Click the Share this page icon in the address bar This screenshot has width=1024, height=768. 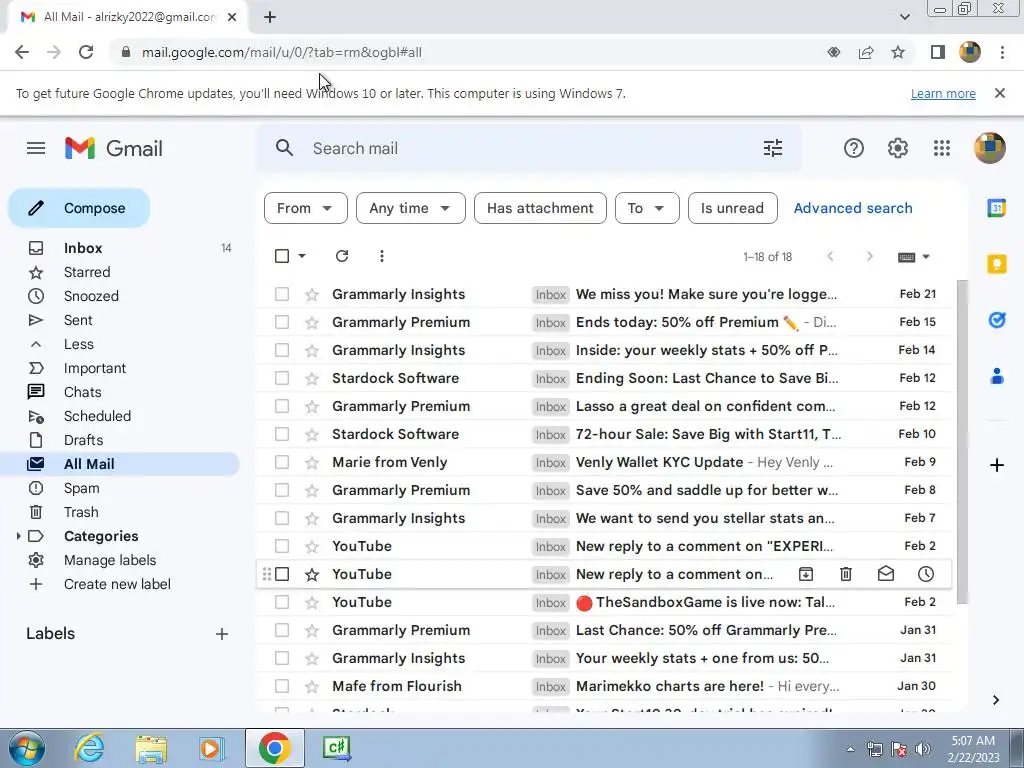pyautogui.click(x=866, y=52)
